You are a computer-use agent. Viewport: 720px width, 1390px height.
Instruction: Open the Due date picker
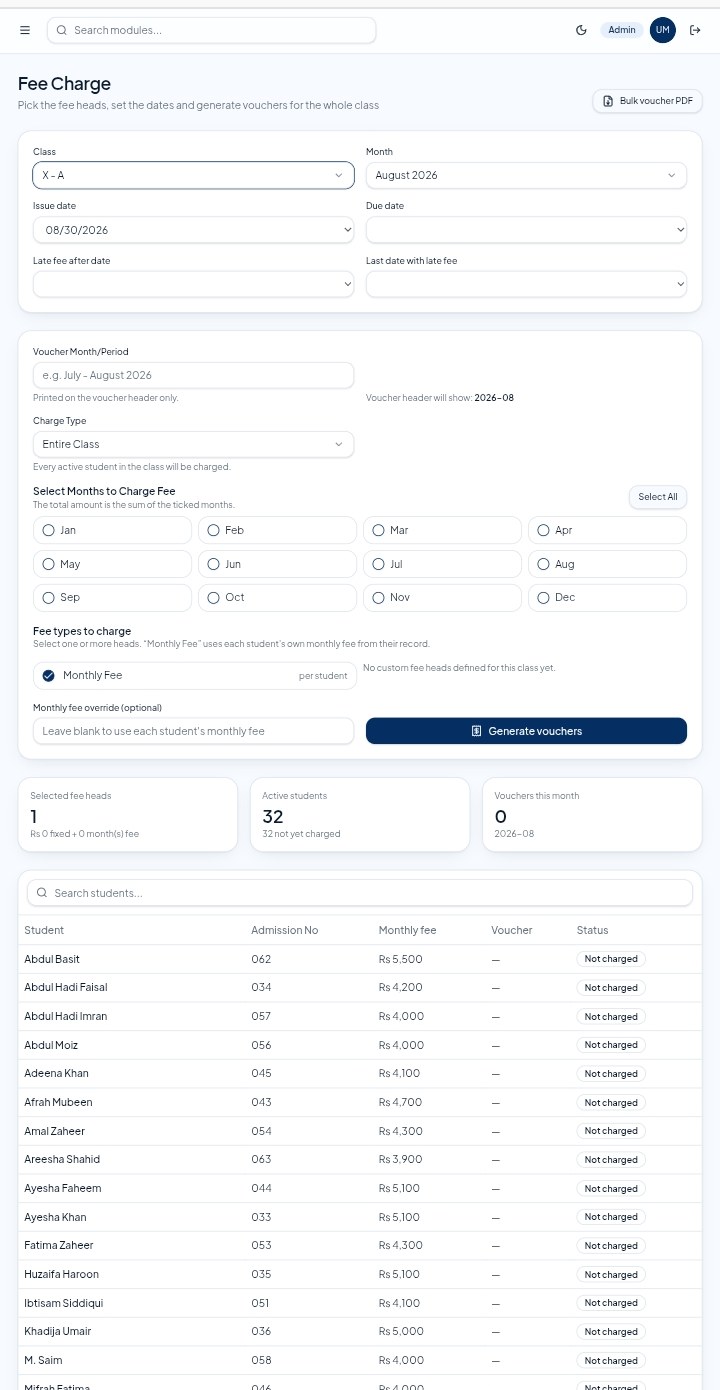(x=526, y=230)
